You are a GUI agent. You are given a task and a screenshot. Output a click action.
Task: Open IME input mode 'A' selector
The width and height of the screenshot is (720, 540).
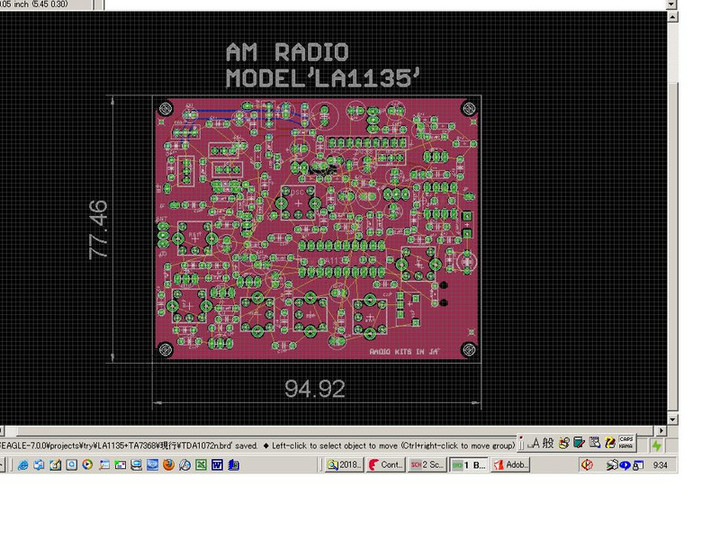tap(534, 443)
